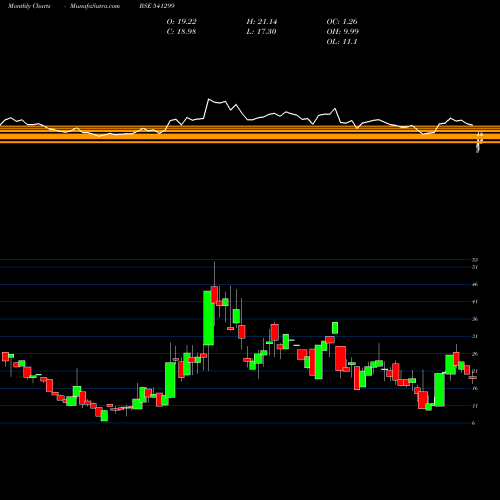This screenshot has width=500, height=500.
Task: Click price axis label 16
Action: point(475,388)
